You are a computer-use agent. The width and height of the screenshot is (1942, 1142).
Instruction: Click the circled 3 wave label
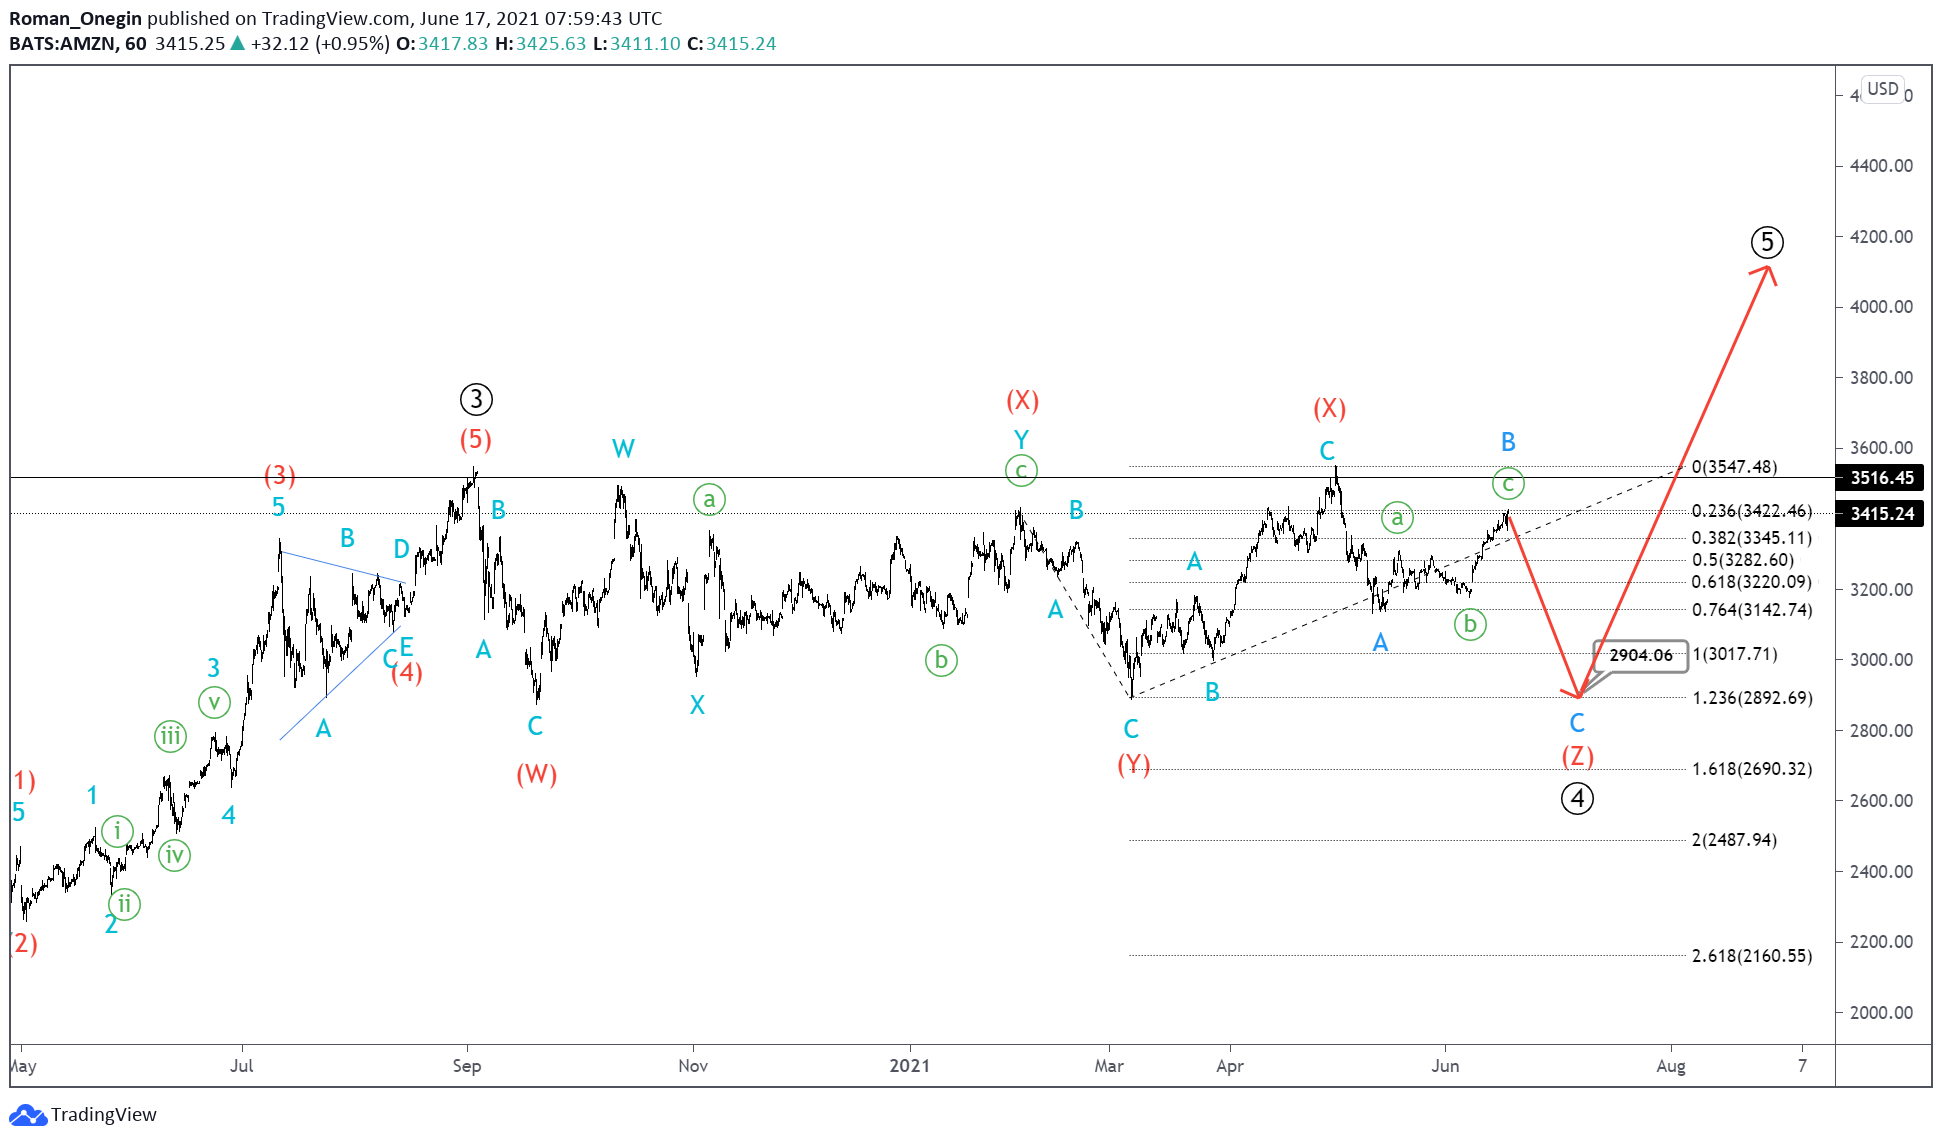point(476,399)
